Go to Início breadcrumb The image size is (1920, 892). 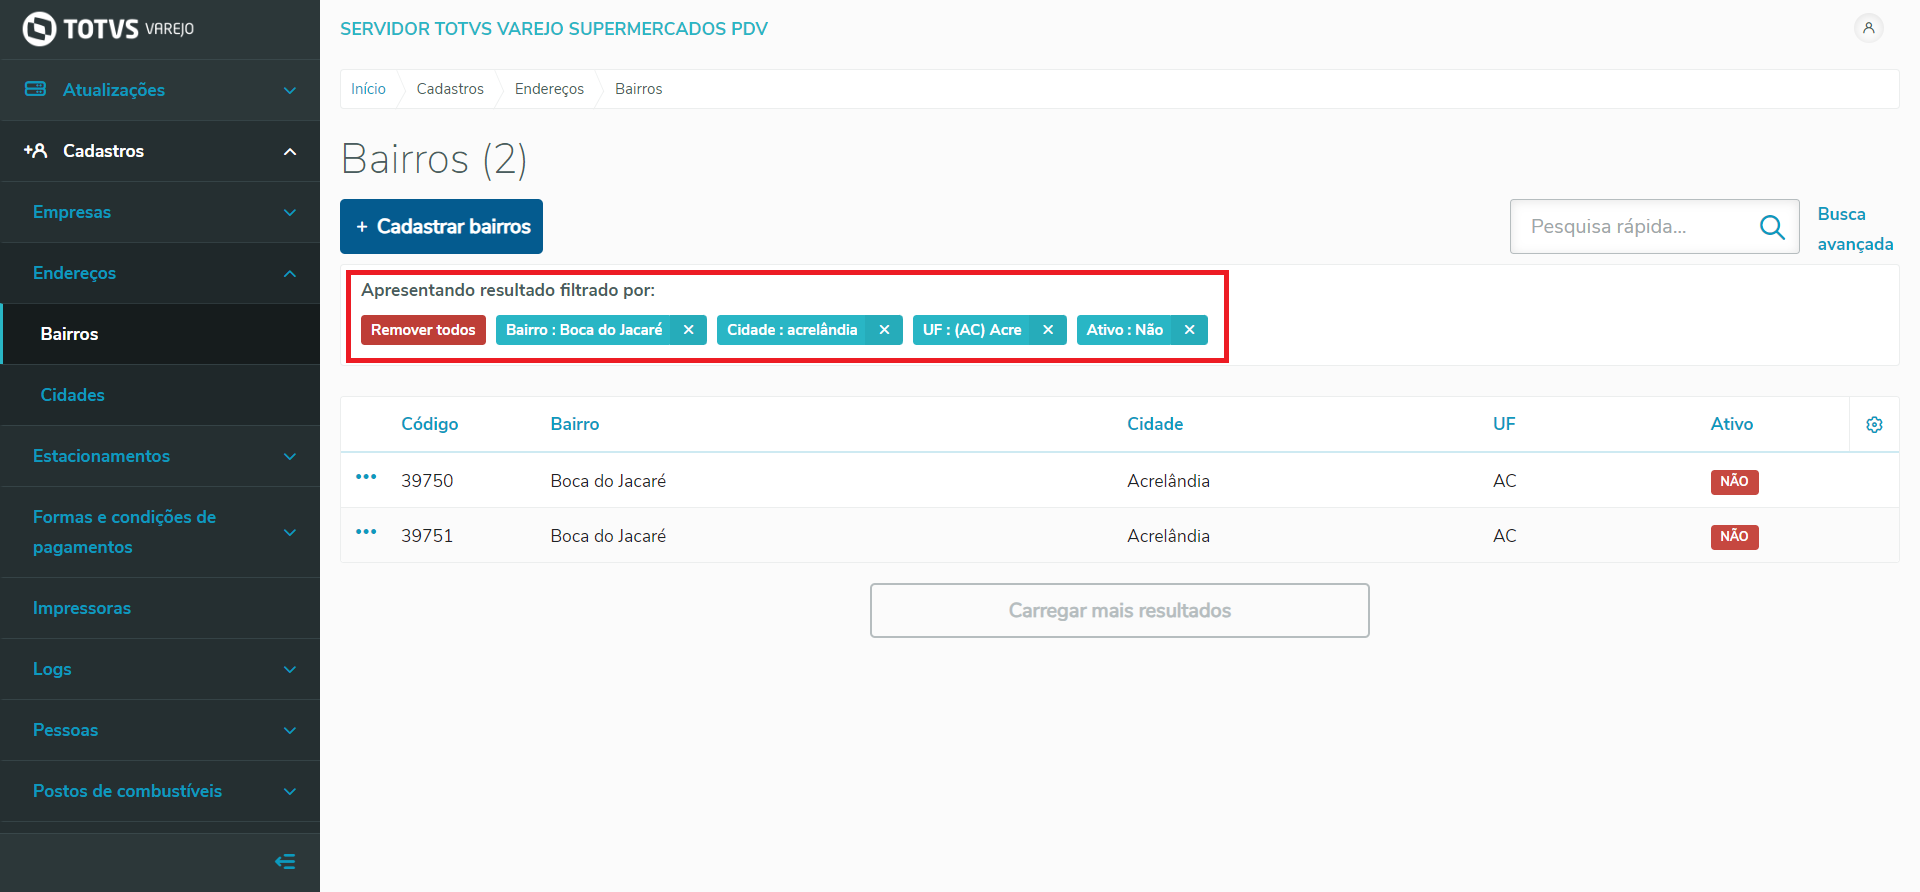pyautogui.click(x=368, y=89)
